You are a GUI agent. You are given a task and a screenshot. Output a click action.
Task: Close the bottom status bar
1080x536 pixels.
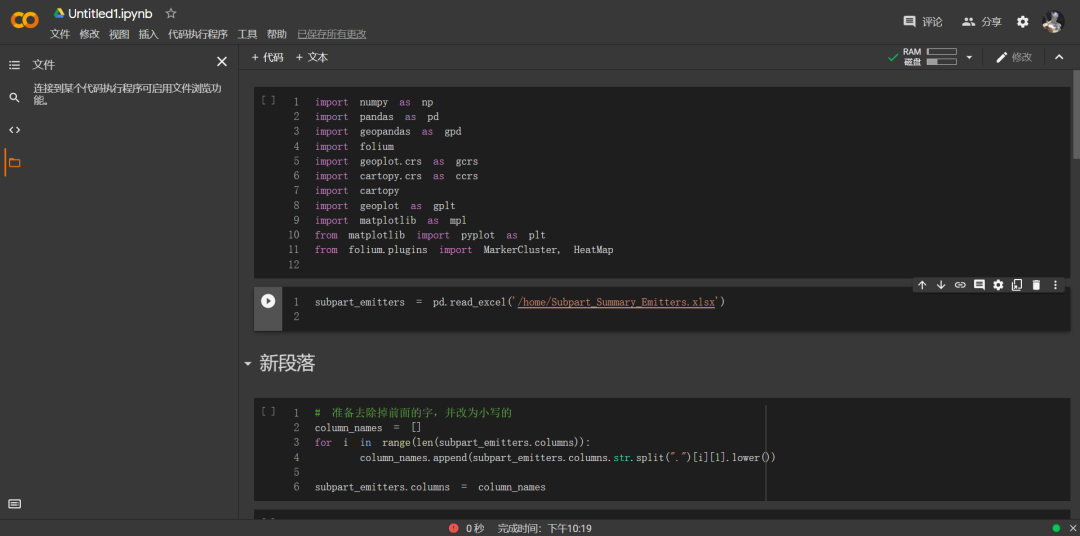(x=1072, y=528)
